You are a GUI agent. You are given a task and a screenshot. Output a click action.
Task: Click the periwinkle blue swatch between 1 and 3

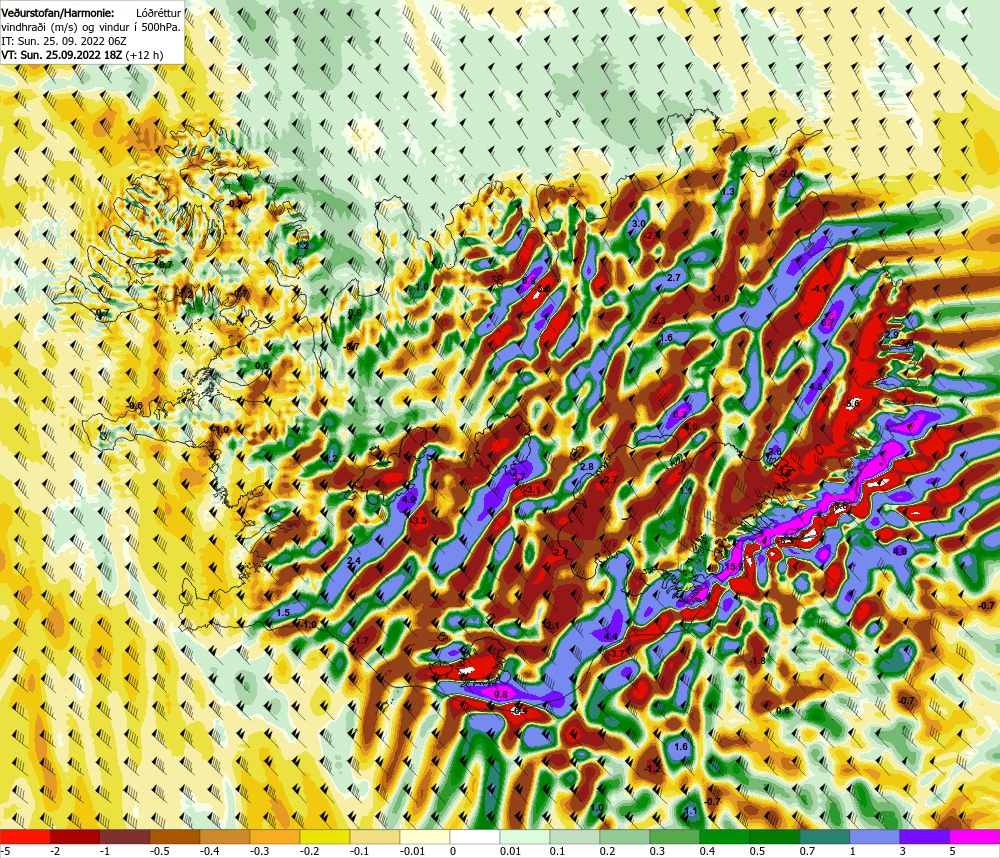coord(875,836)
